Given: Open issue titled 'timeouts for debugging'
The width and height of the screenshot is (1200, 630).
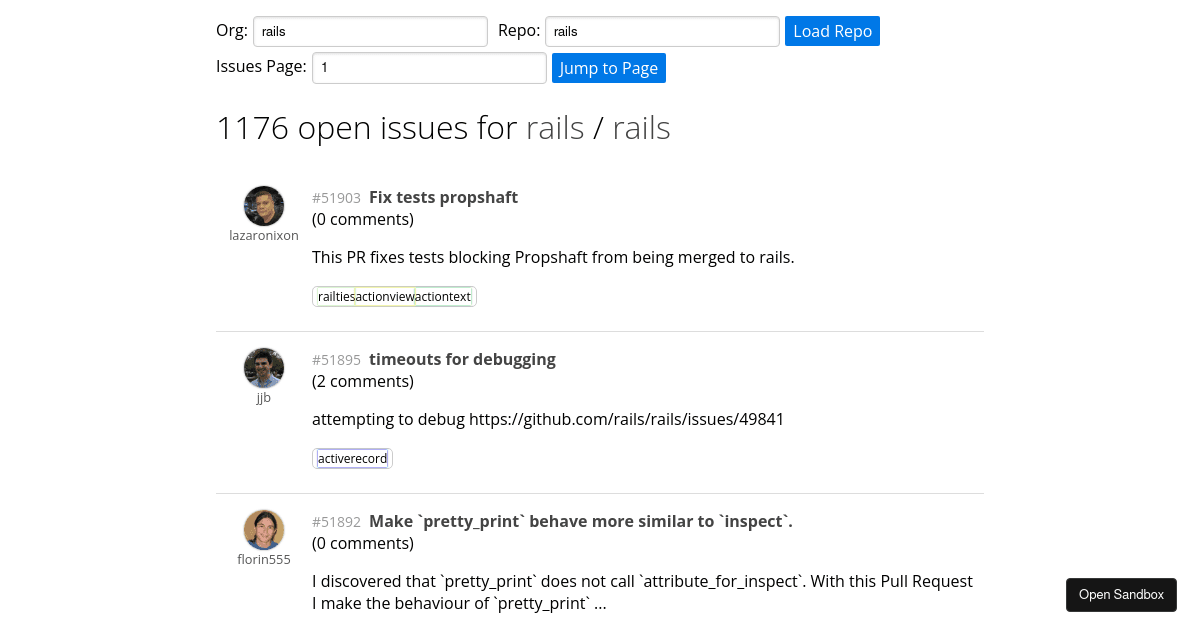Looking at the screenshot, I should pos(462,359).
